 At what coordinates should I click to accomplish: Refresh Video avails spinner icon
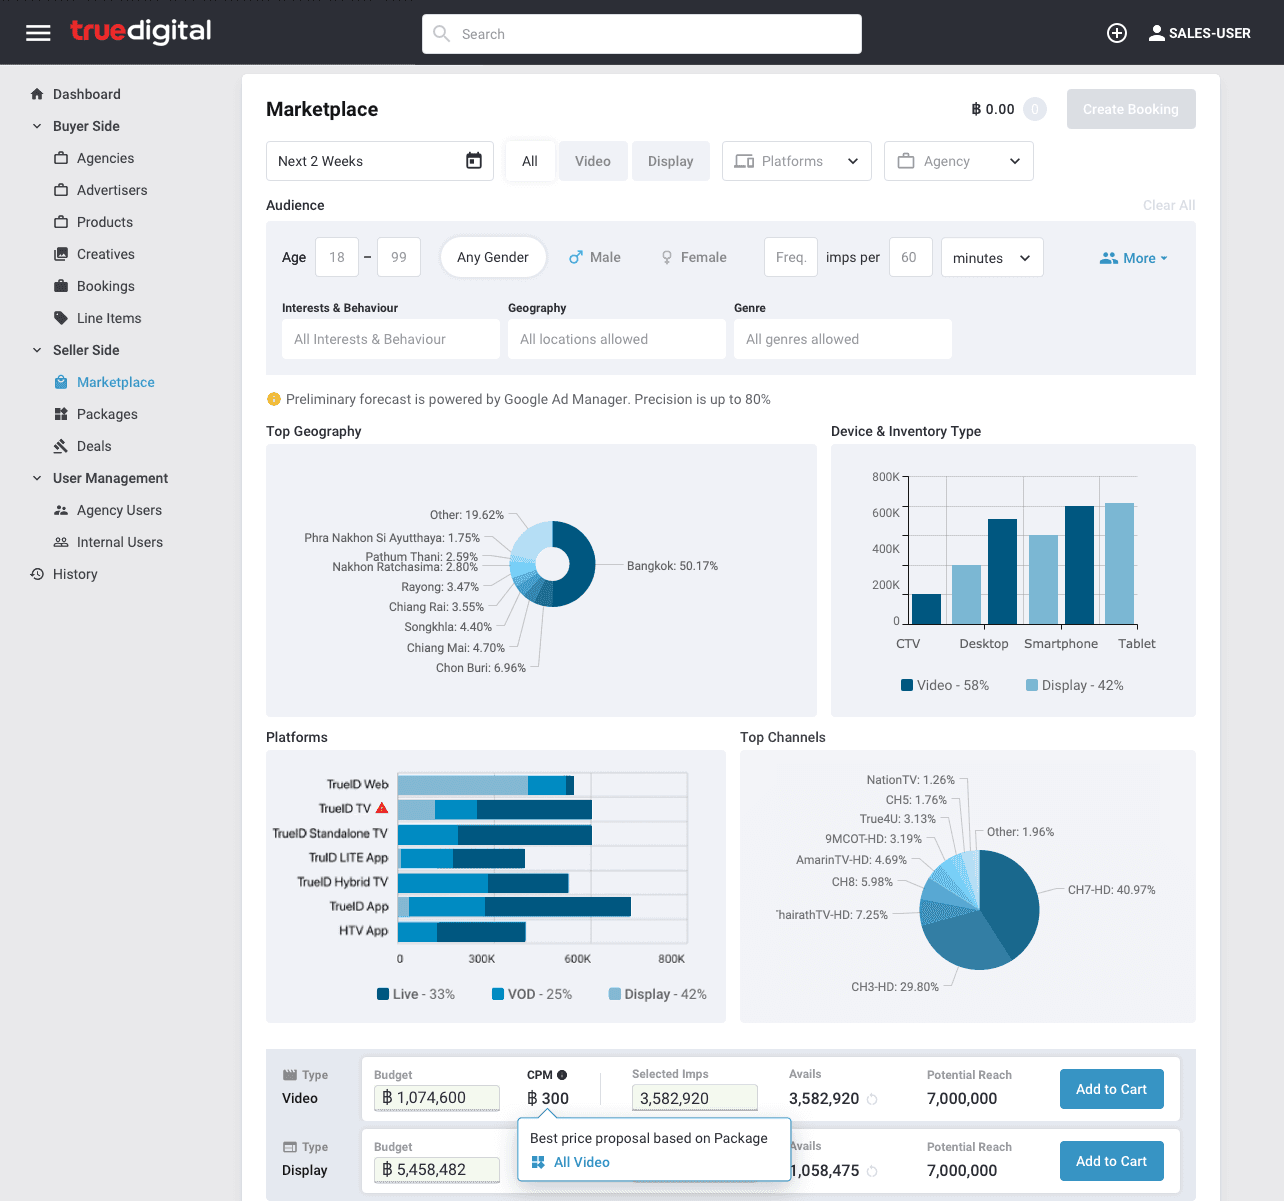click(872, 1099)
